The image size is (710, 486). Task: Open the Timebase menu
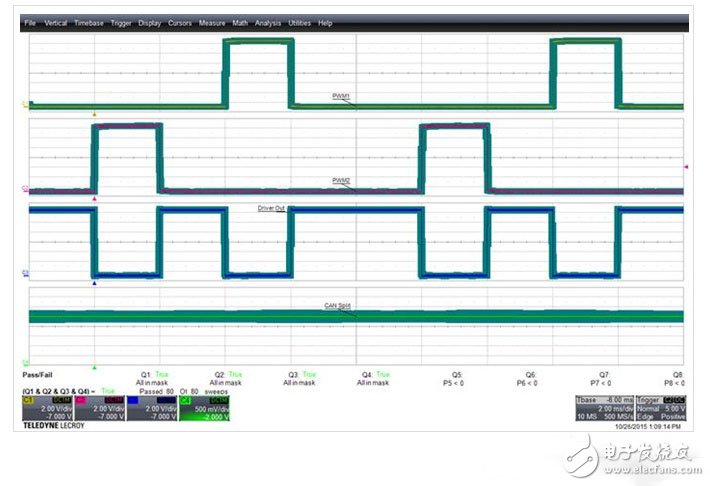(x=89, y=22)
